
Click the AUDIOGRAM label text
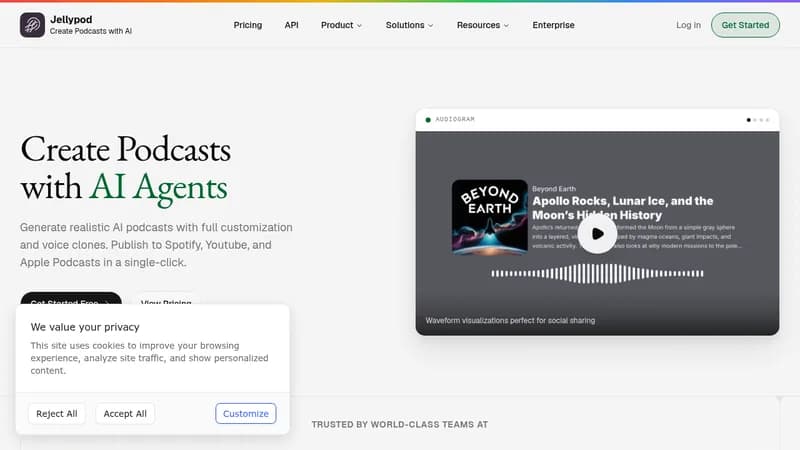[x=455, y=119]
